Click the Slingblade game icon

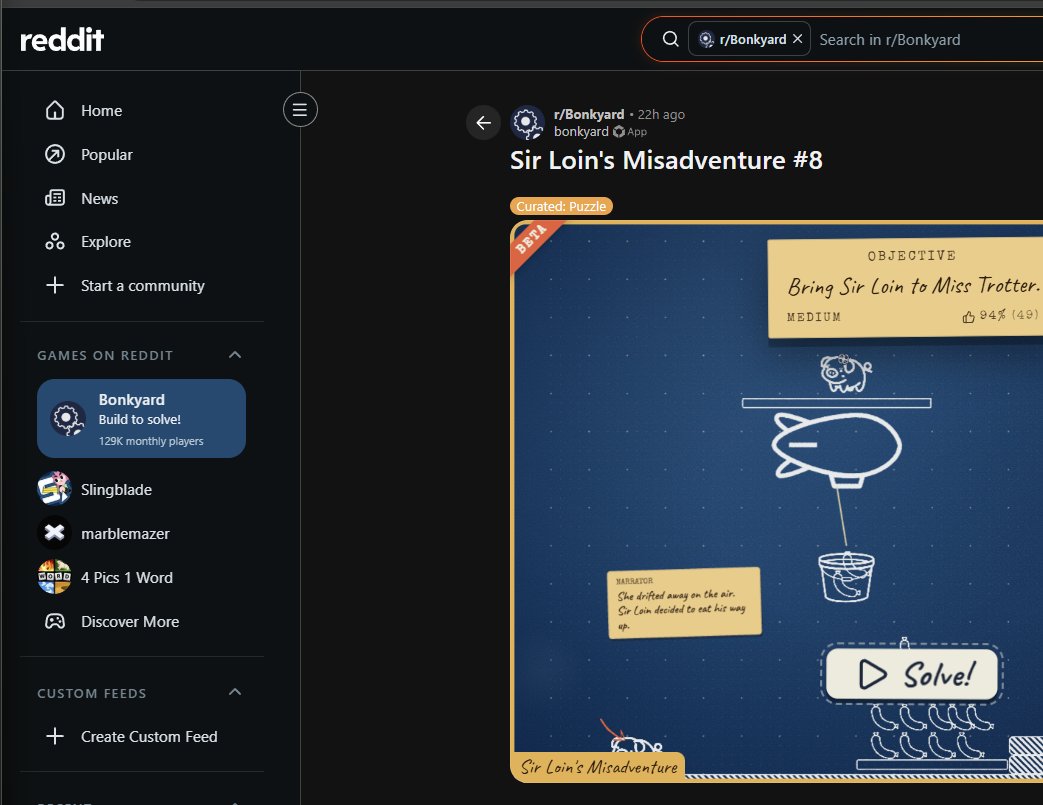point(55,488)
